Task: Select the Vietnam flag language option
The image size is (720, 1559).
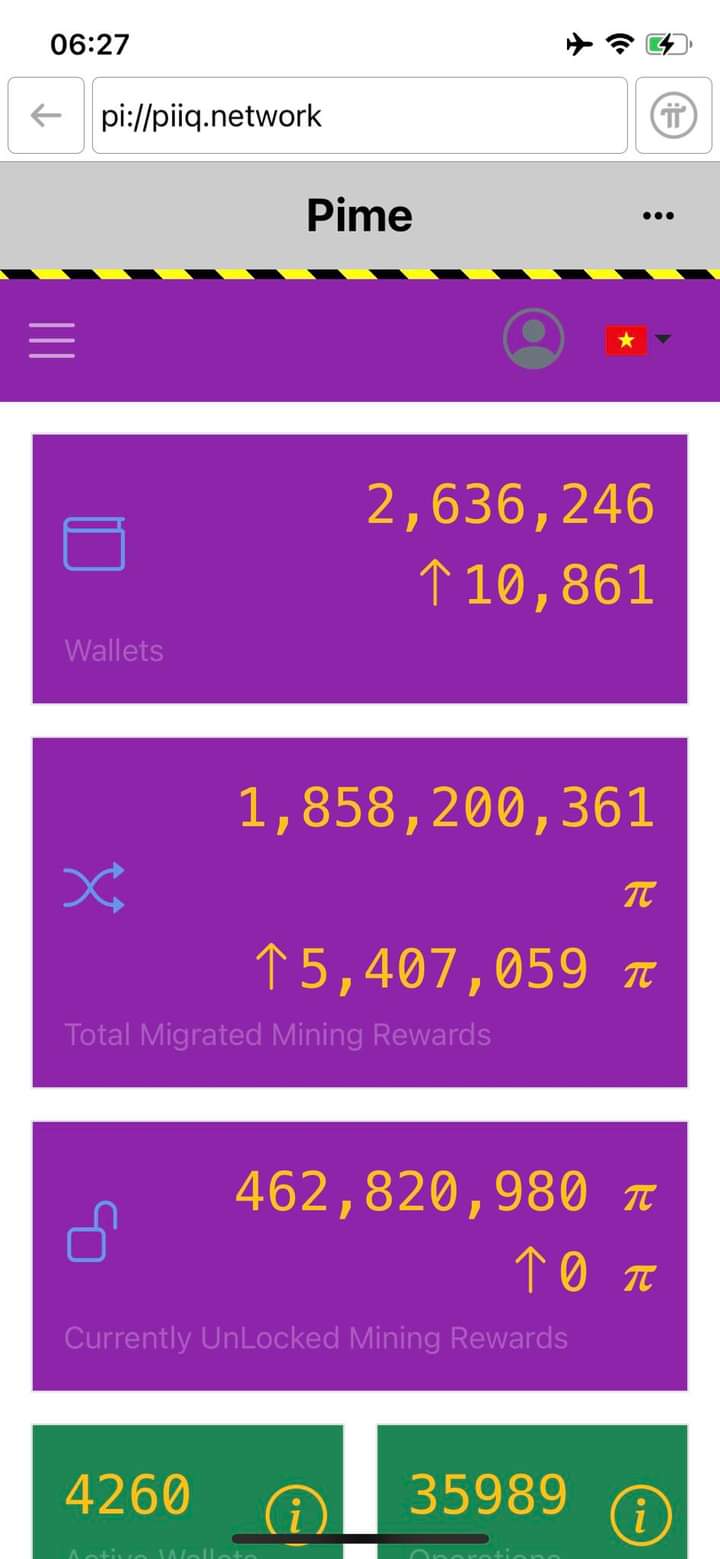Action: tap(626, 340)
